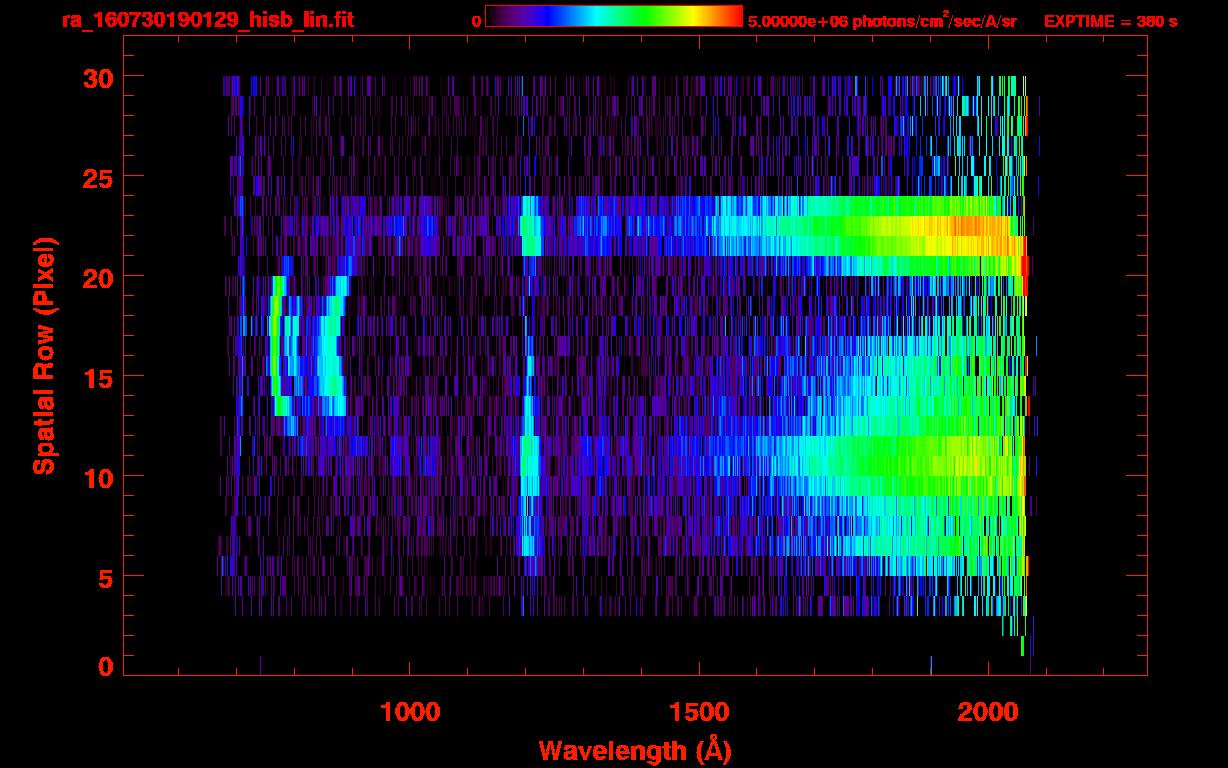This screenshot has height=768, width=1228.
Task: Click the colorbar minimum label 0
Action: (x=476, y=21)
